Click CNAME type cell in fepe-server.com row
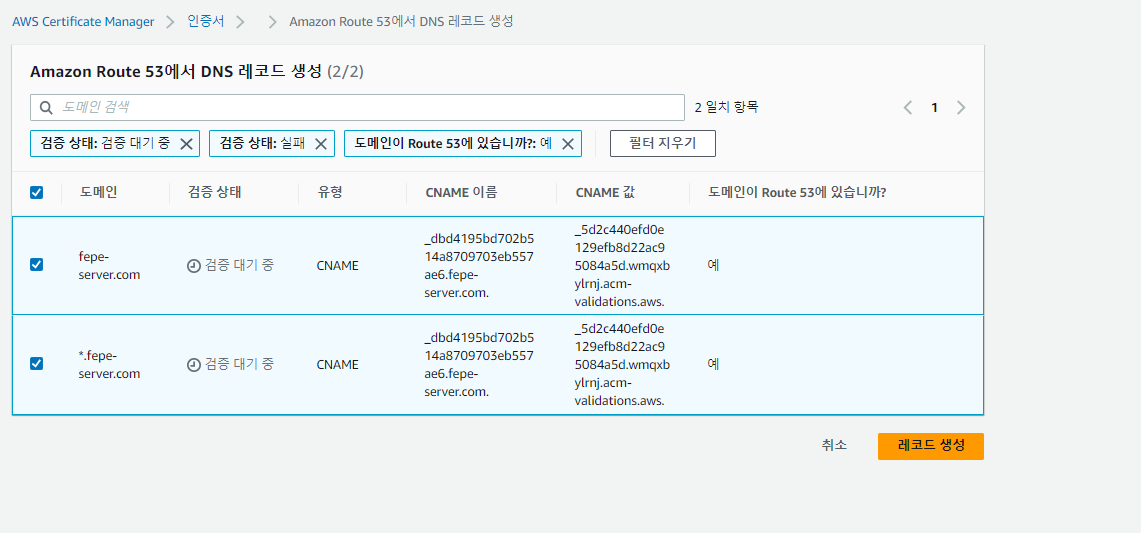The width and height of the screenshot is (1141, 533). click(x=338, y=266)
